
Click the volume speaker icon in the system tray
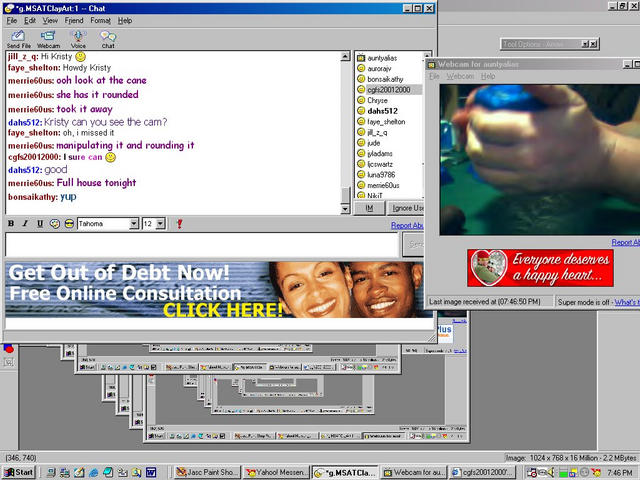(x=551, y=472)
